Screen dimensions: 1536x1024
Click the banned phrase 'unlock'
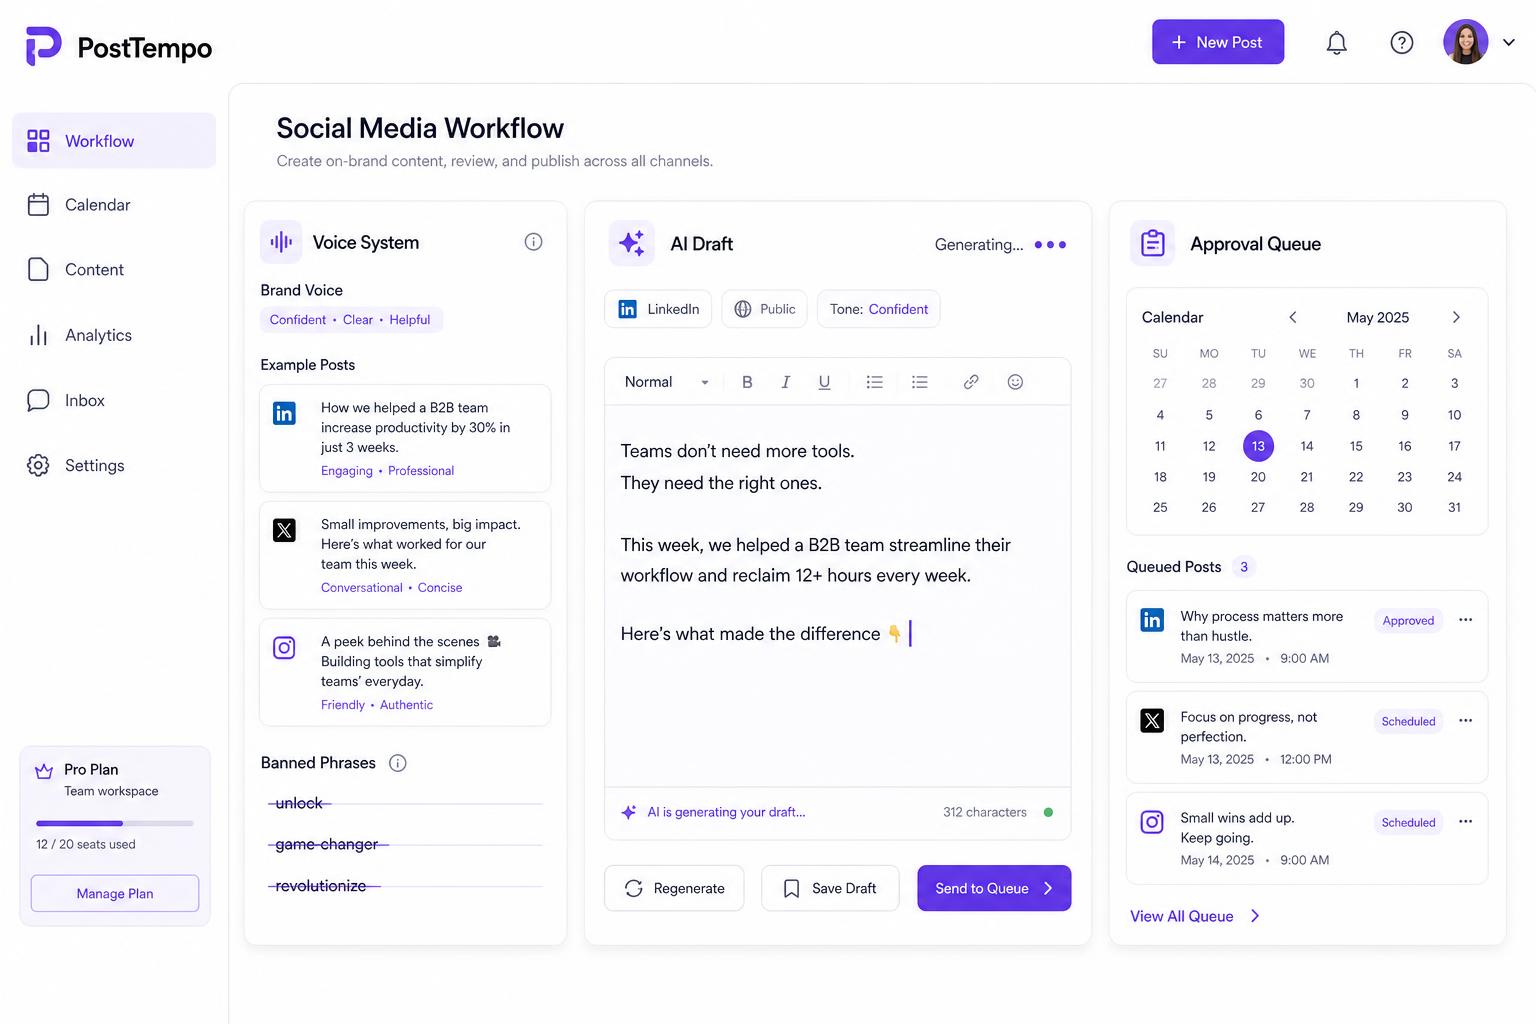click(x=299, y=803)
